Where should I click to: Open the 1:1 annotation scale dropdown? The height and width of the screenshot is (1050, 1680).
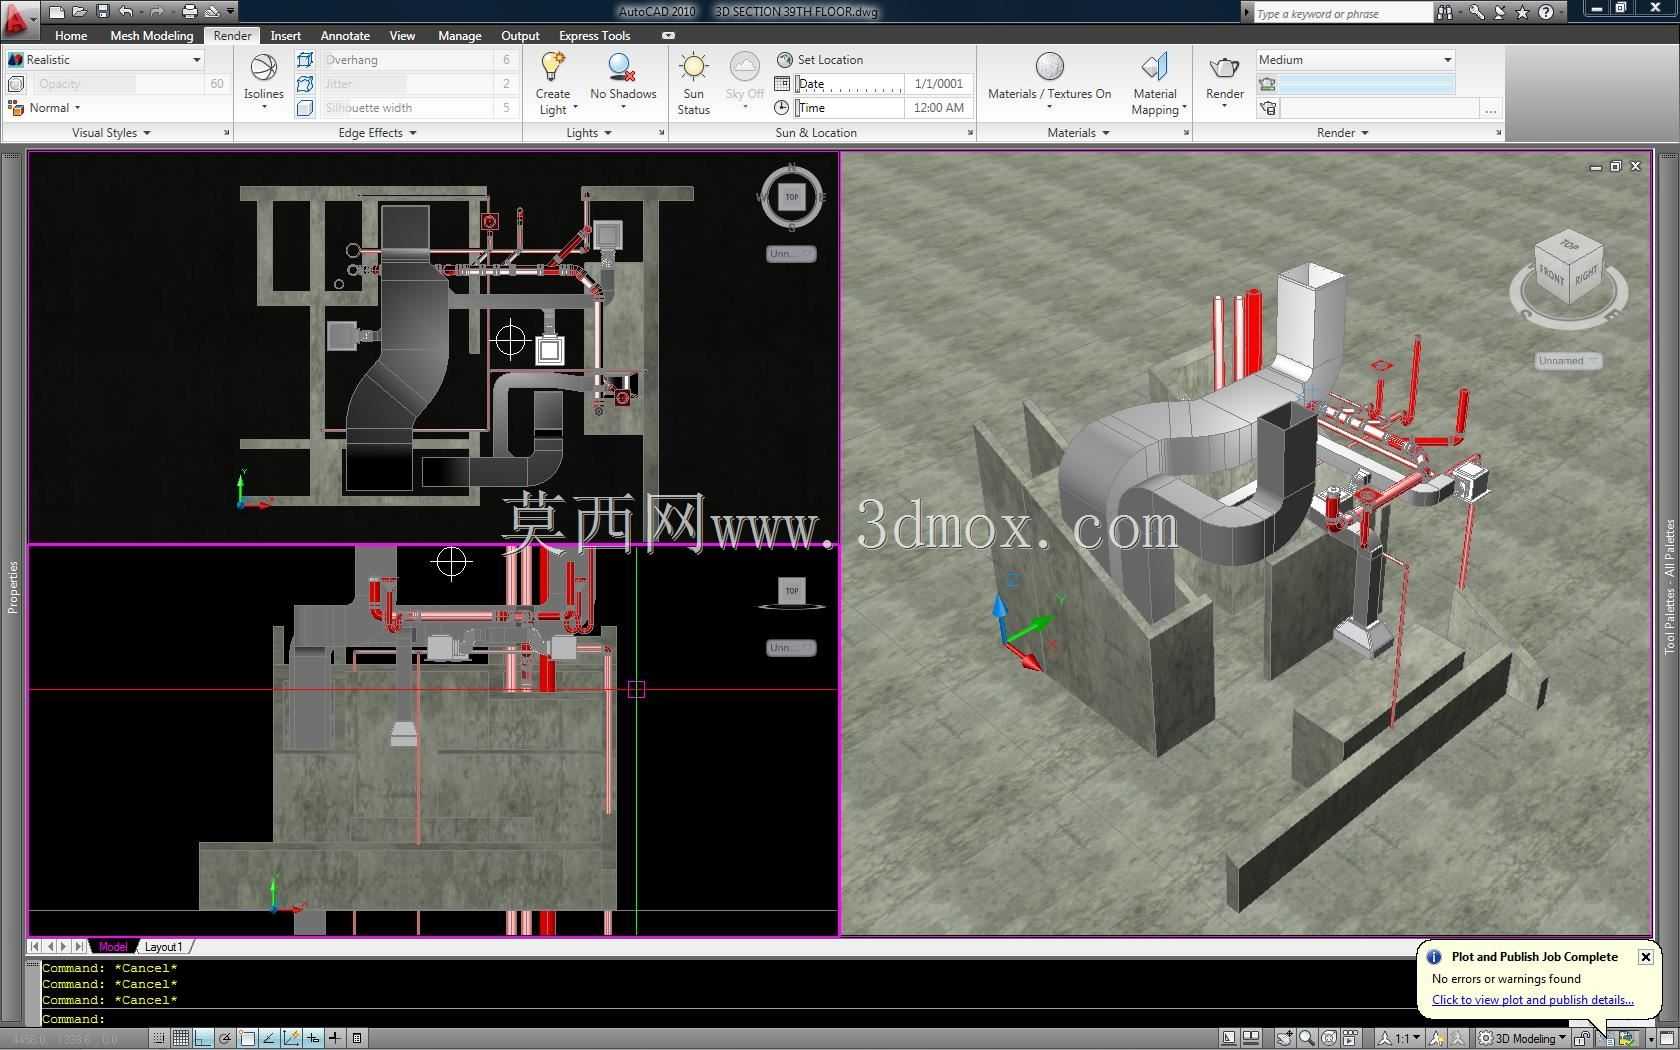1399,1038
